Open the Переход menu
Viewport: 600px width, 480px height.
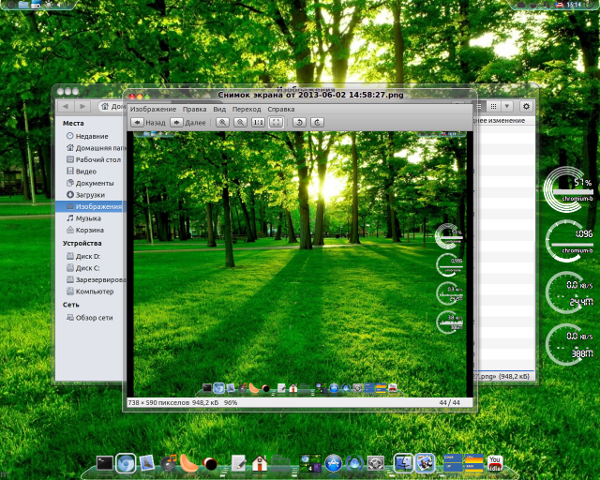(247, 109)
